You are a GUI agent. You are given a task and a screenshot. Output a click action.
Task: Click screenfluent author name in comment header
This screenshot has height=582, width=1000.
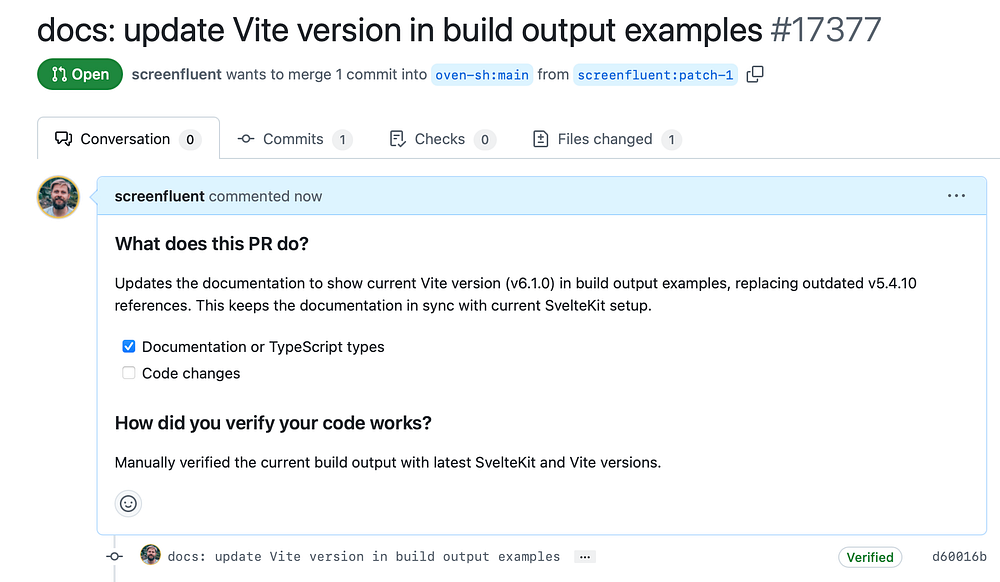161,196
